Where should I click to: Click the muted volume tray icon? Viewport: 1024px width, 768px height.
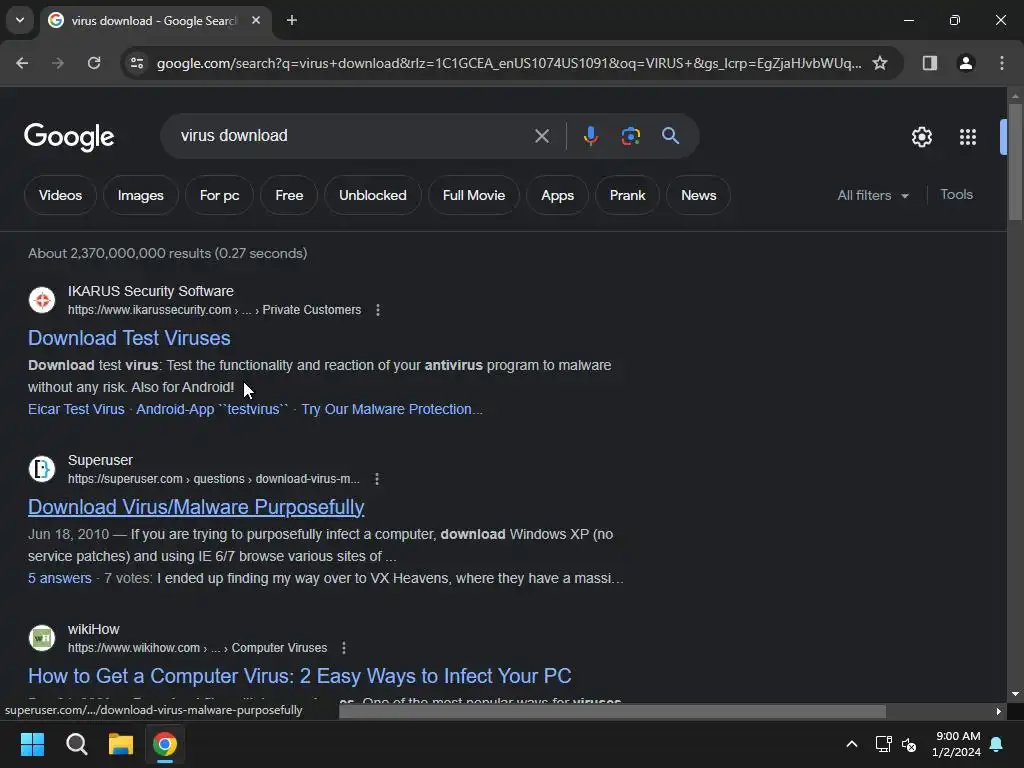[909, 744]
